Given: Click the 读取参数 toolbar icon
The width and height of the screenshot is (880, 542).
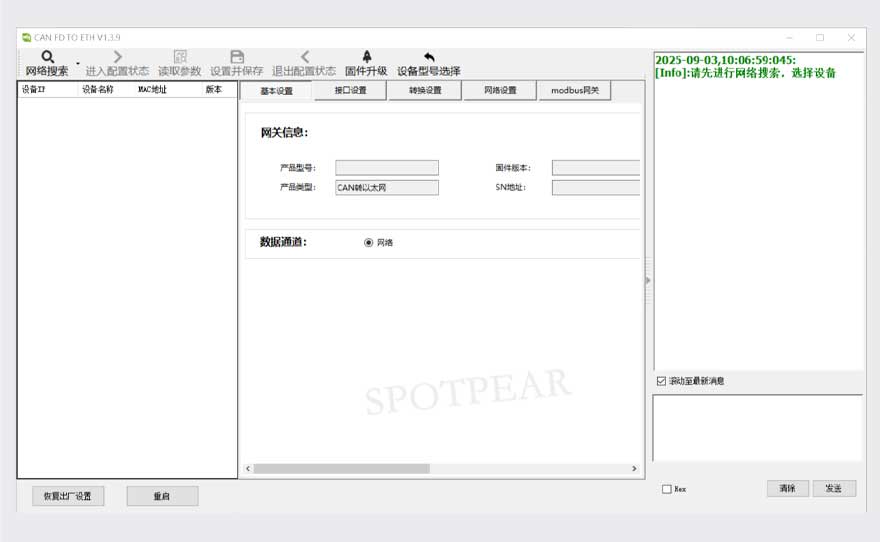Looking at the screenshot, I should tap(180, 57).
